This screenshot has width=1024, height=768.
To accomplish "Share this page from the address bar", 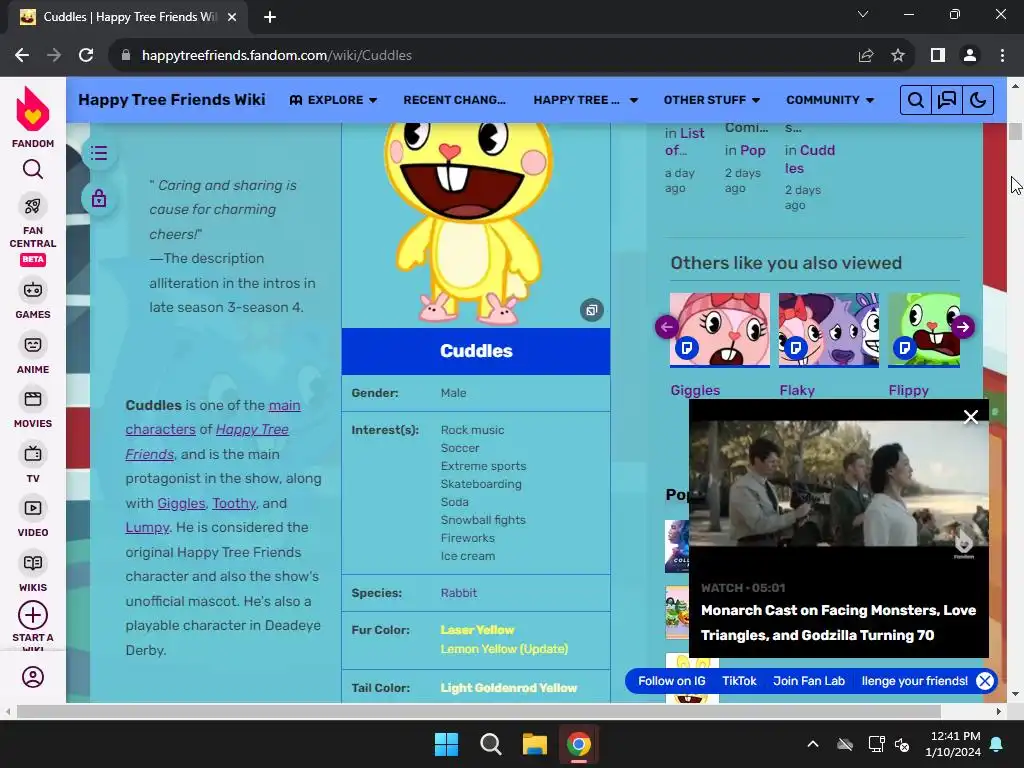I will click(x=866, y=56).
